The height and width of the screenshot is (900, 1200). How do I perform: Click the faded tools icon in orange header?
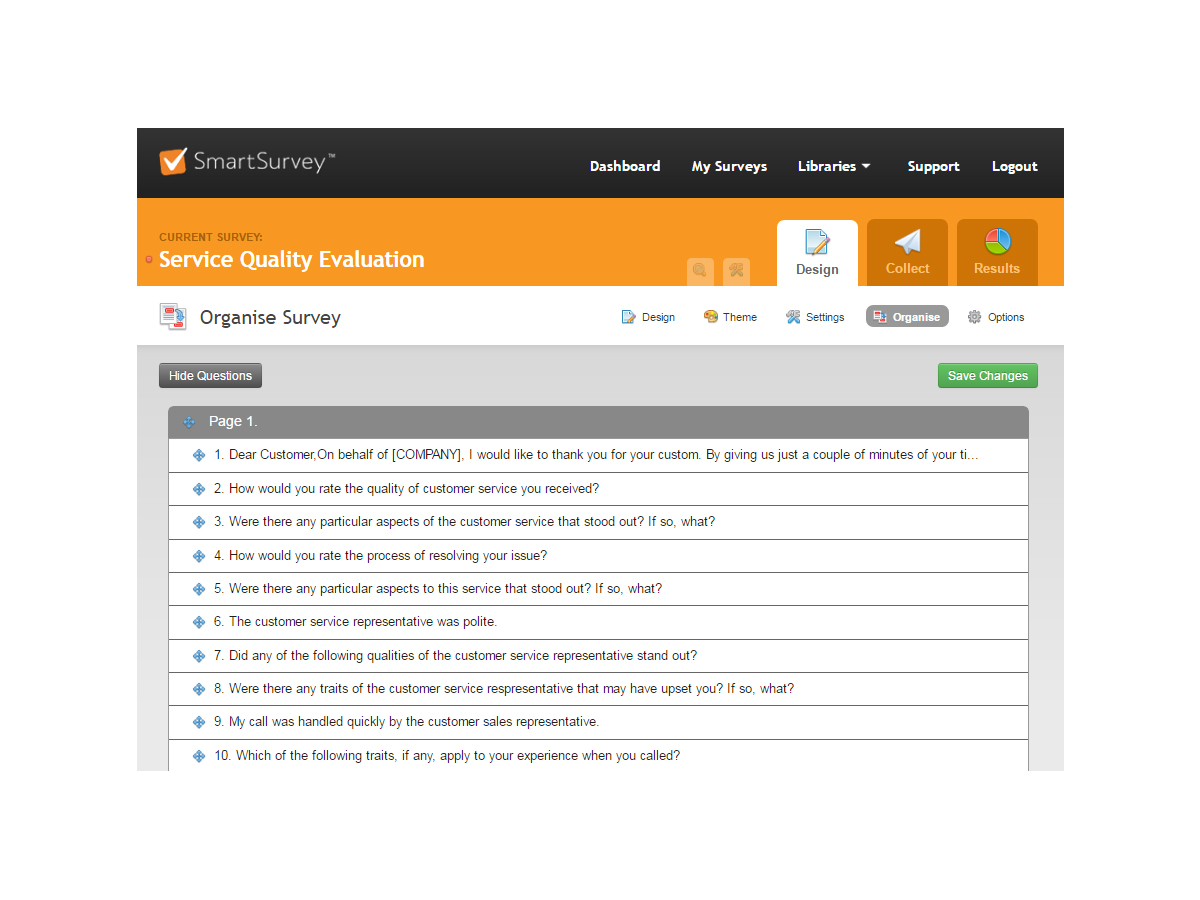(736, 271)
